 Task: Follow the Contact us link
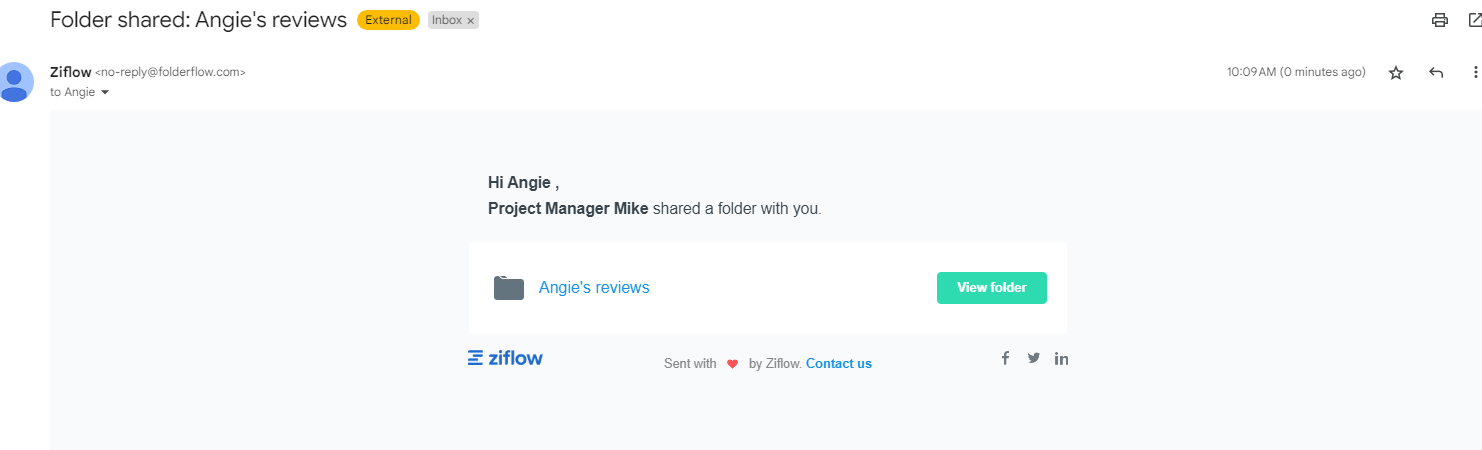point(839,364)
